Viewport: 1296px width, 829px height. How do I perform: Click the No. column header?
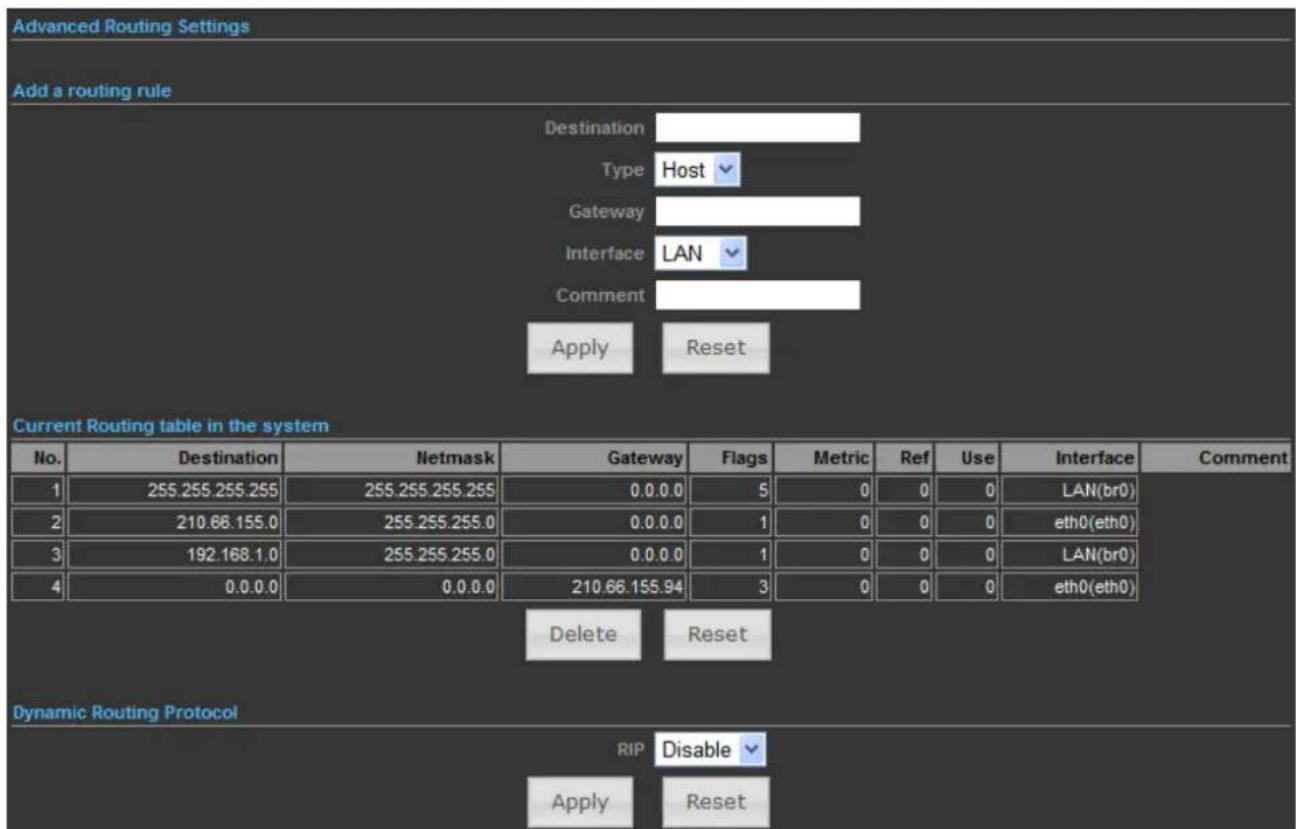[x=39, y=458]
